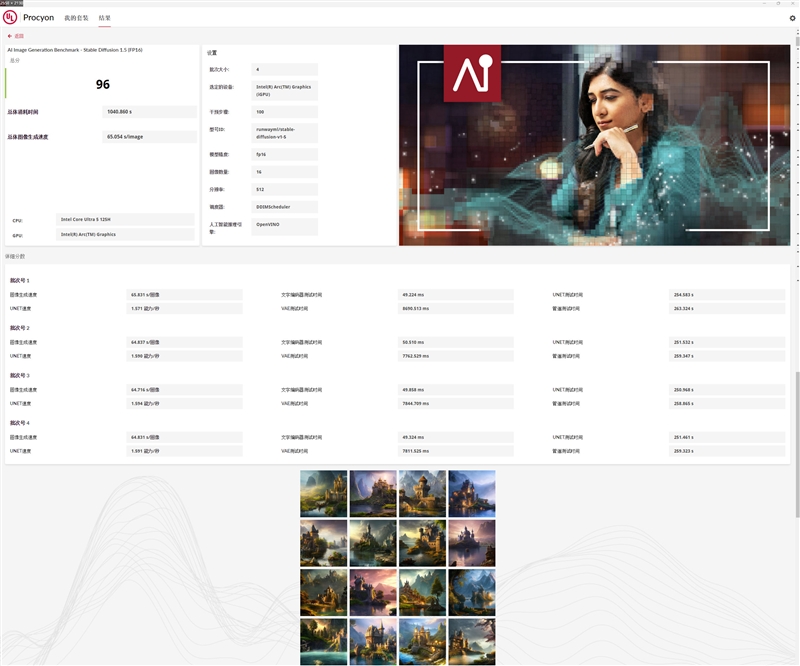Open the pink sunset castle thumbnail
Viewport: 800px width, 666px height.
[373, 593]
